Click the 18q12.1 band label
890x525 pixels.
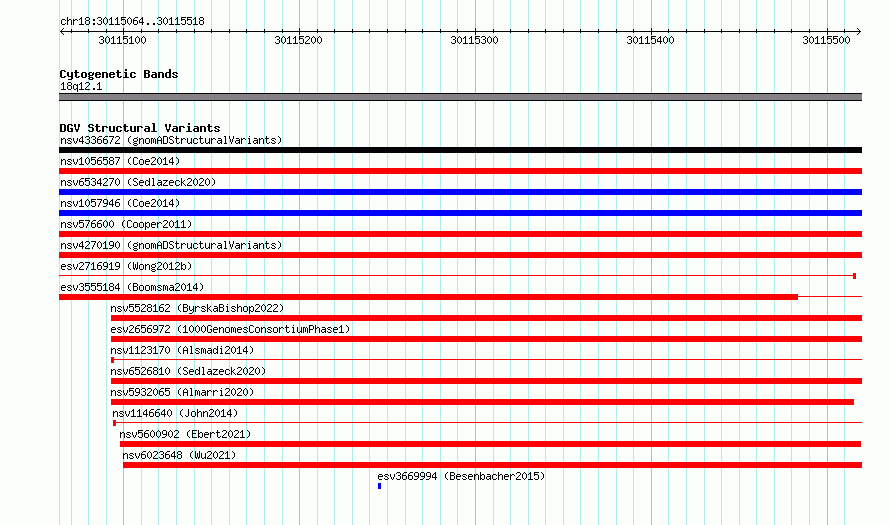coord(81,86)
